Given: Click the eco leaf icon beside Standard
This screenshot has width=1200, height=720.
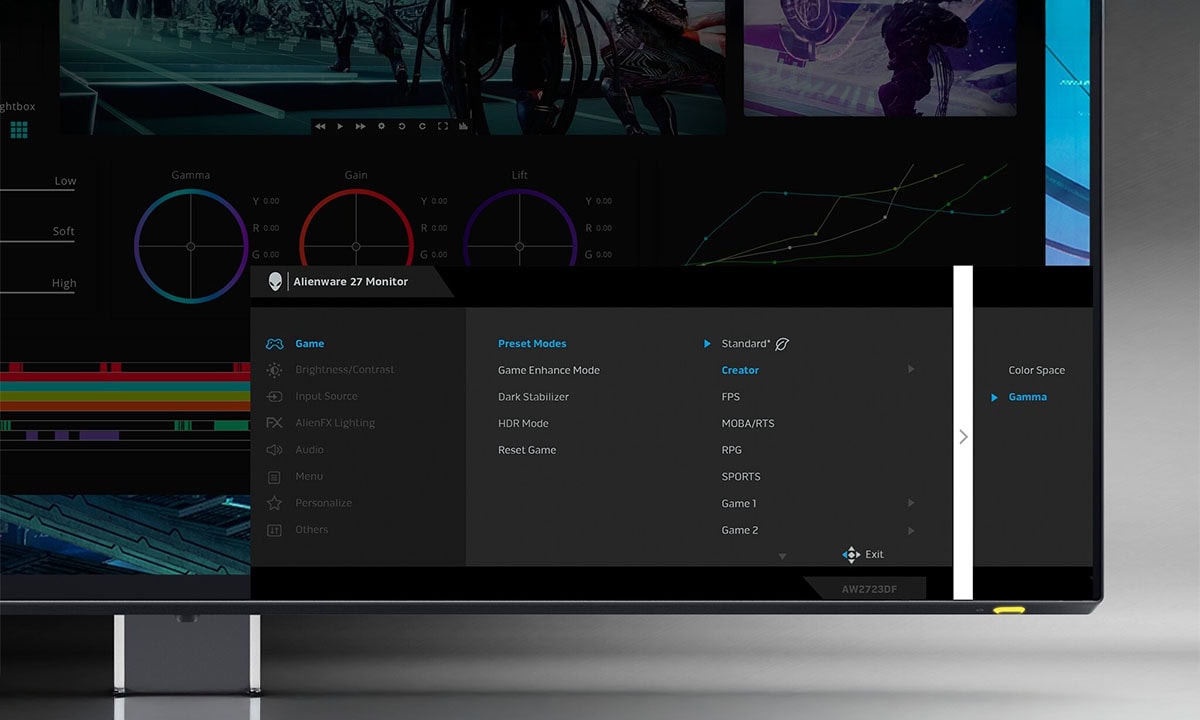Looking at the screenshot, I should click(x=782, y=344).
